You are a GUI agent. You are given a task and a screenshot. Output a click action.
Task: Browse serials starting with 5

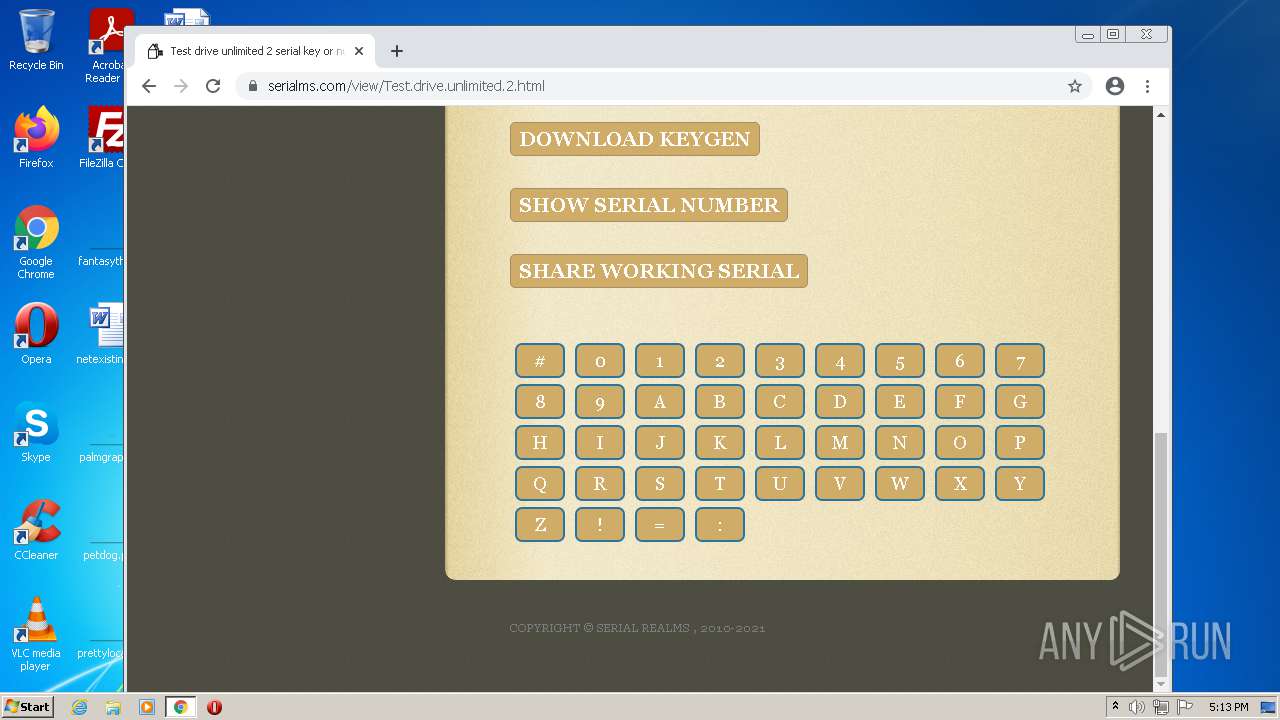click(x=900, y=361)
